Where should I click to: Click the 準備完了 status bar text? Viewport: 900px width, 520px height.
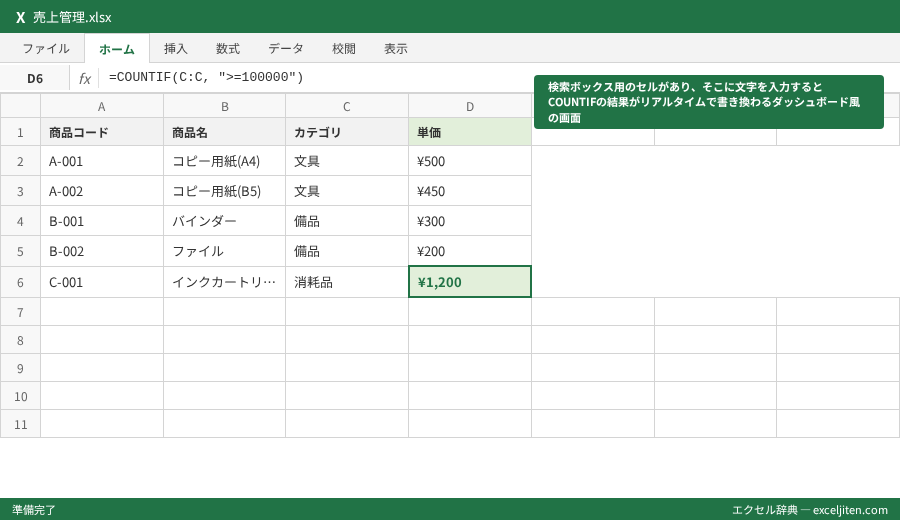(x=34, y=510)
